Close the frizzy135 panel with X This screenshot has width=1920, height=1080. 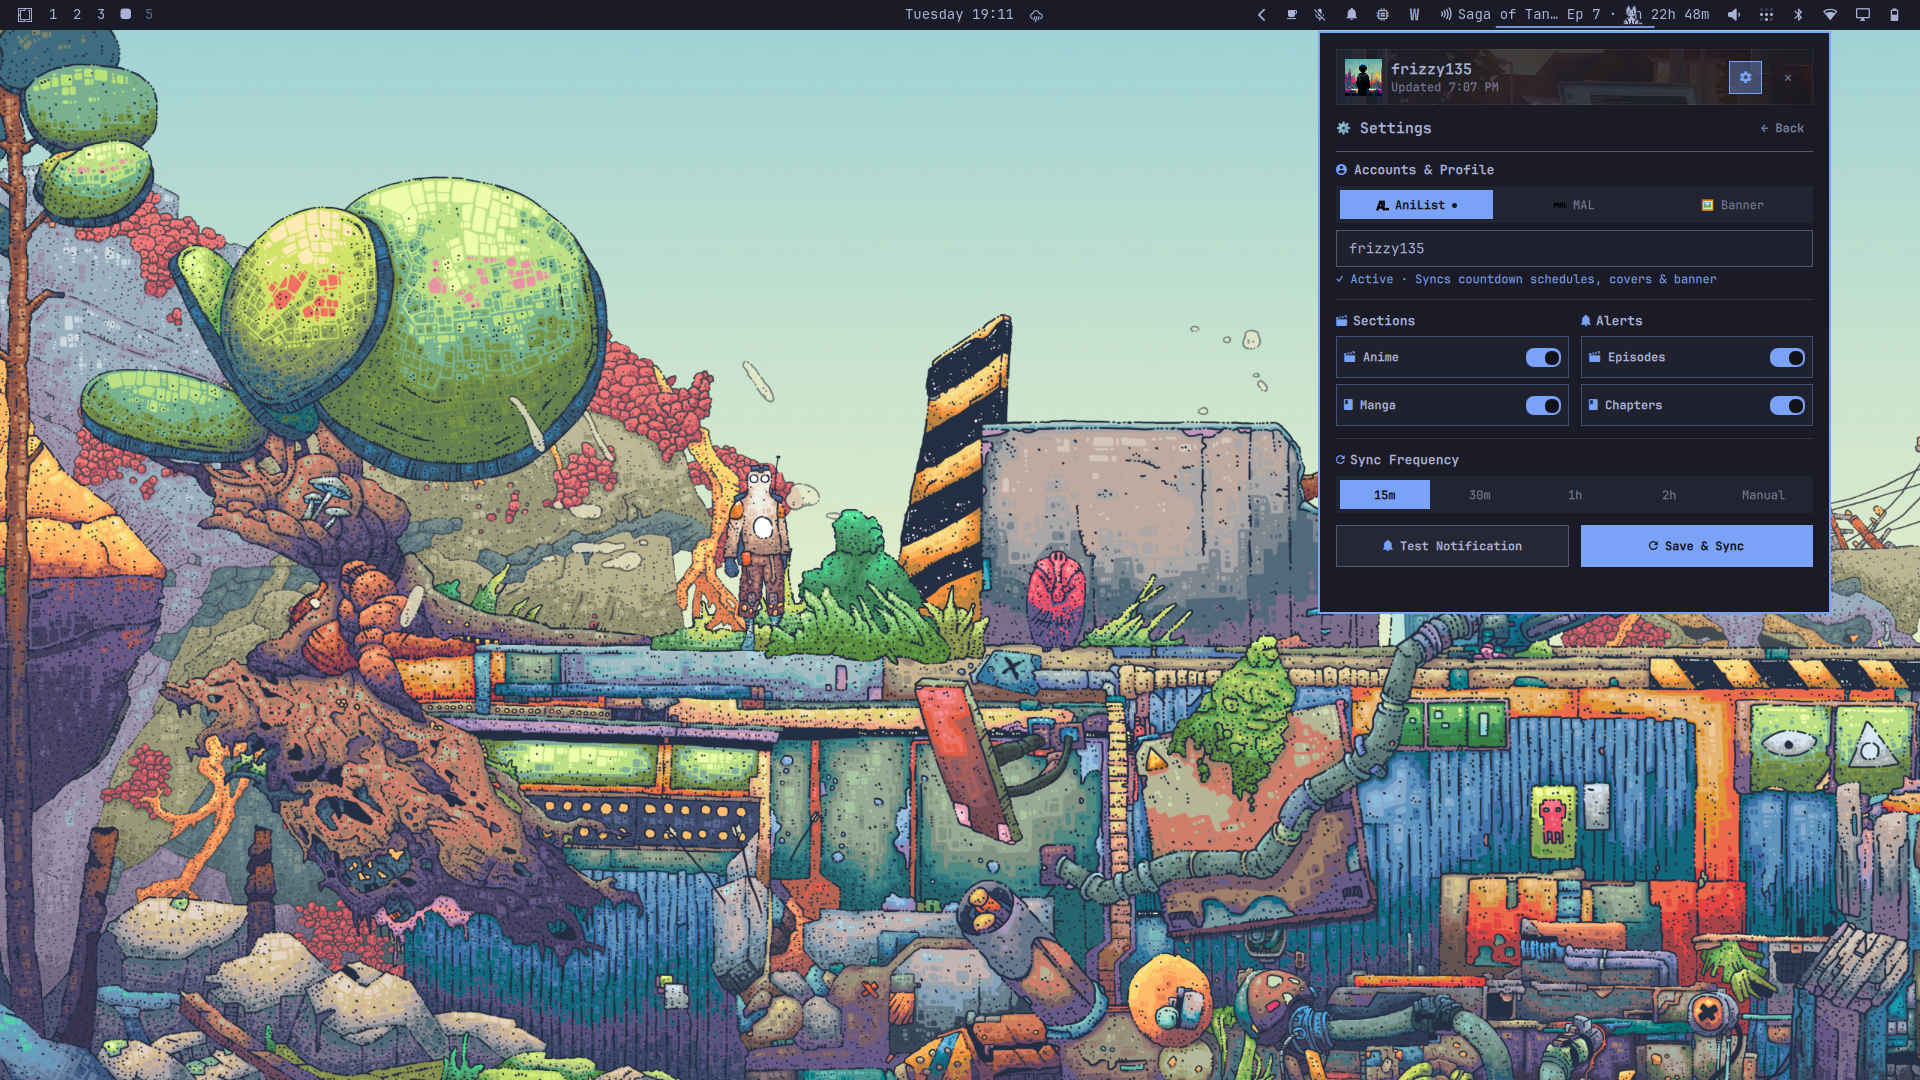(1788, 77)
